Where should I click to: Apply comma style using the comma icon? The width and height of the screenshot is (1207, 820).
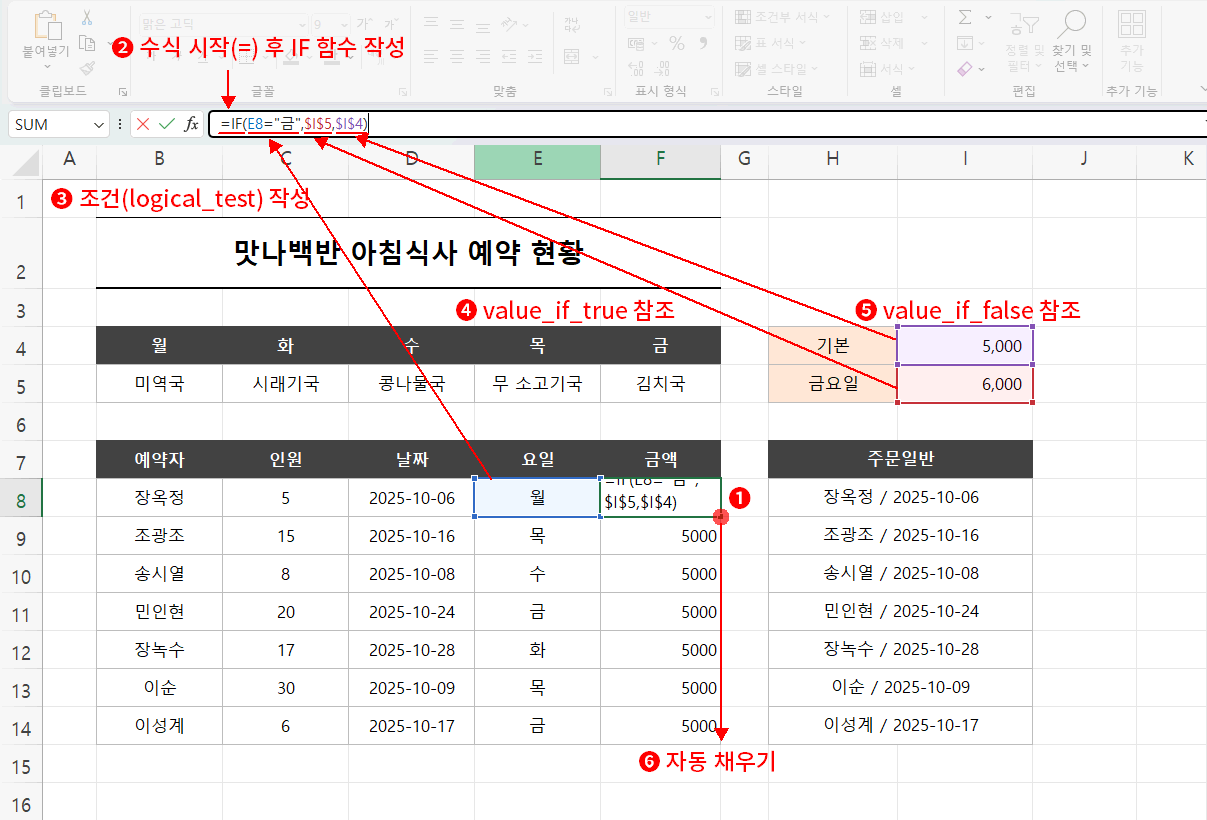point(703,44)
